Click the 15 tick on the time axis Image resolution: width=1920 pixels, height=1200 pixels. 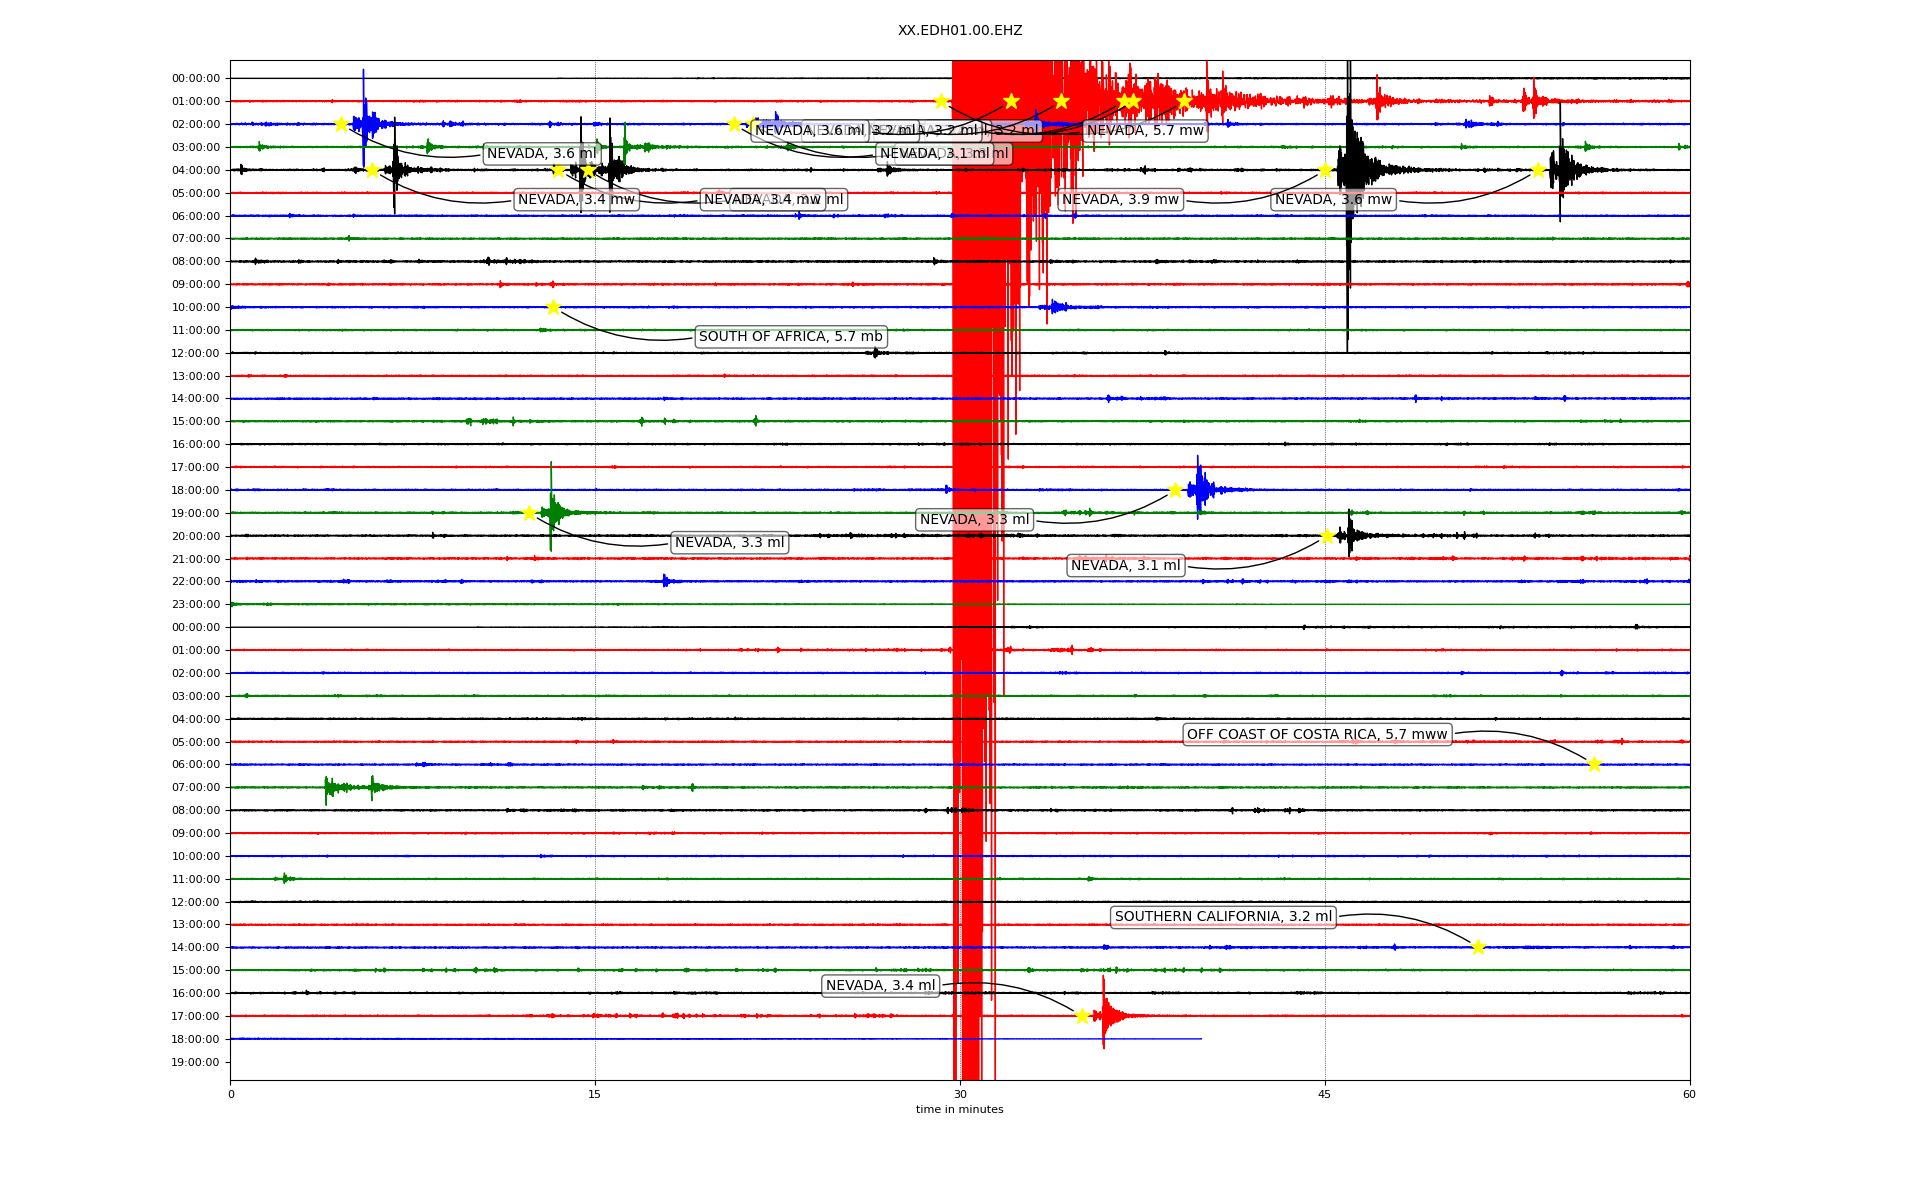click(x=595, y=1094)
